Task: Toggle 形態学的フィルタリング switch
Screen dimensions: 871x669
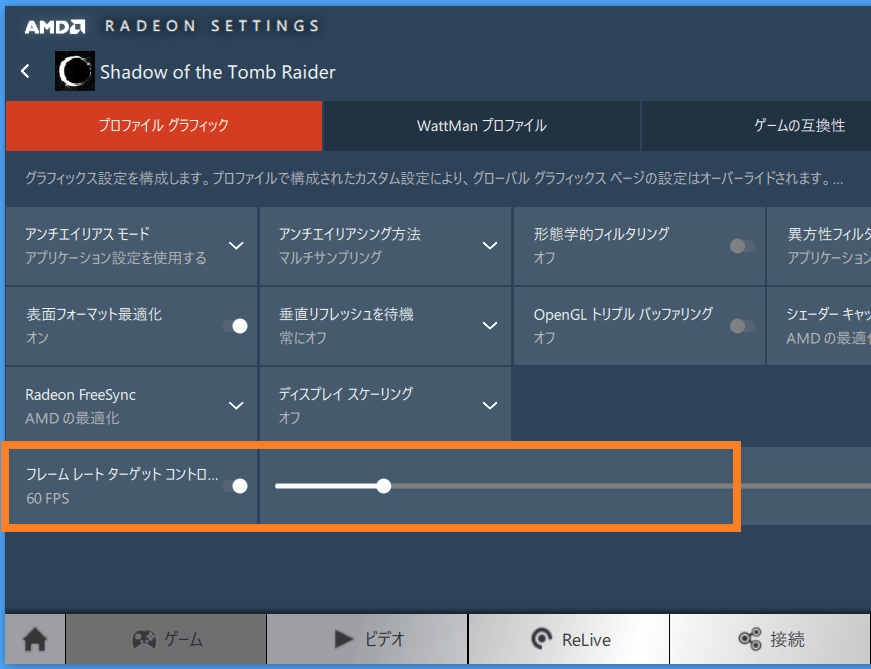Action: (x=742, y=246)
